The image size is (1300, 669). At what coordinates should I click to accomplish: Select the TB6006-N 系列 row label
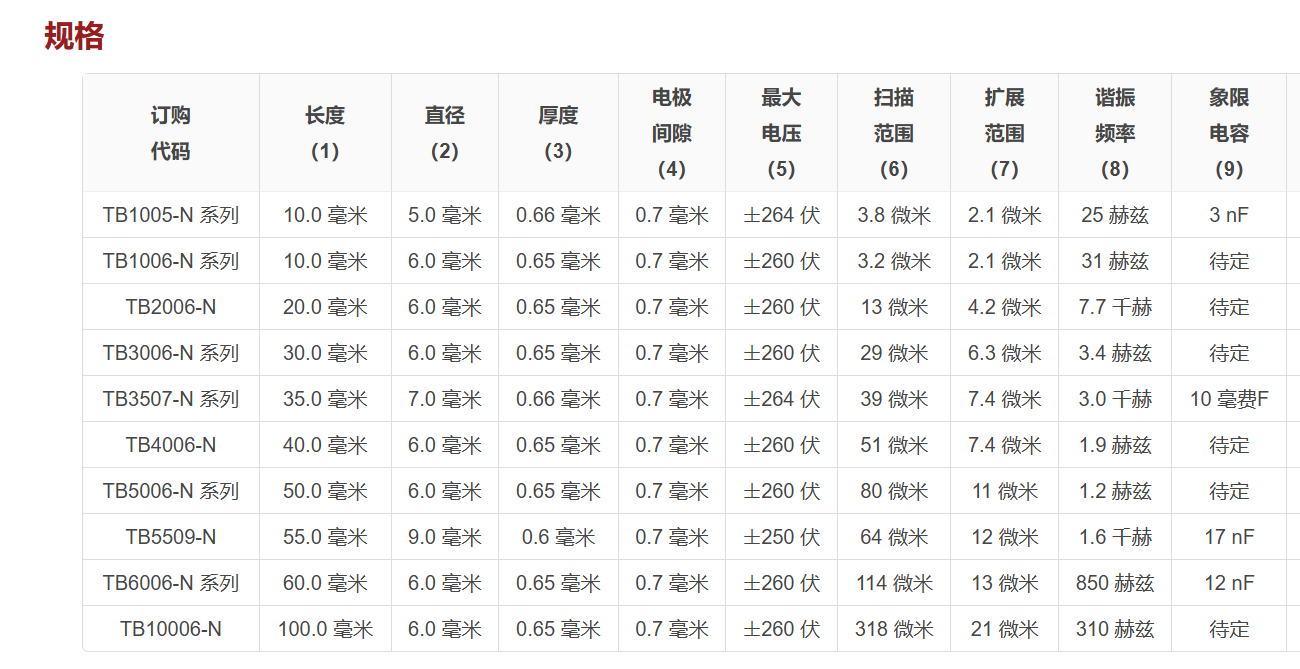coord(171,583)
